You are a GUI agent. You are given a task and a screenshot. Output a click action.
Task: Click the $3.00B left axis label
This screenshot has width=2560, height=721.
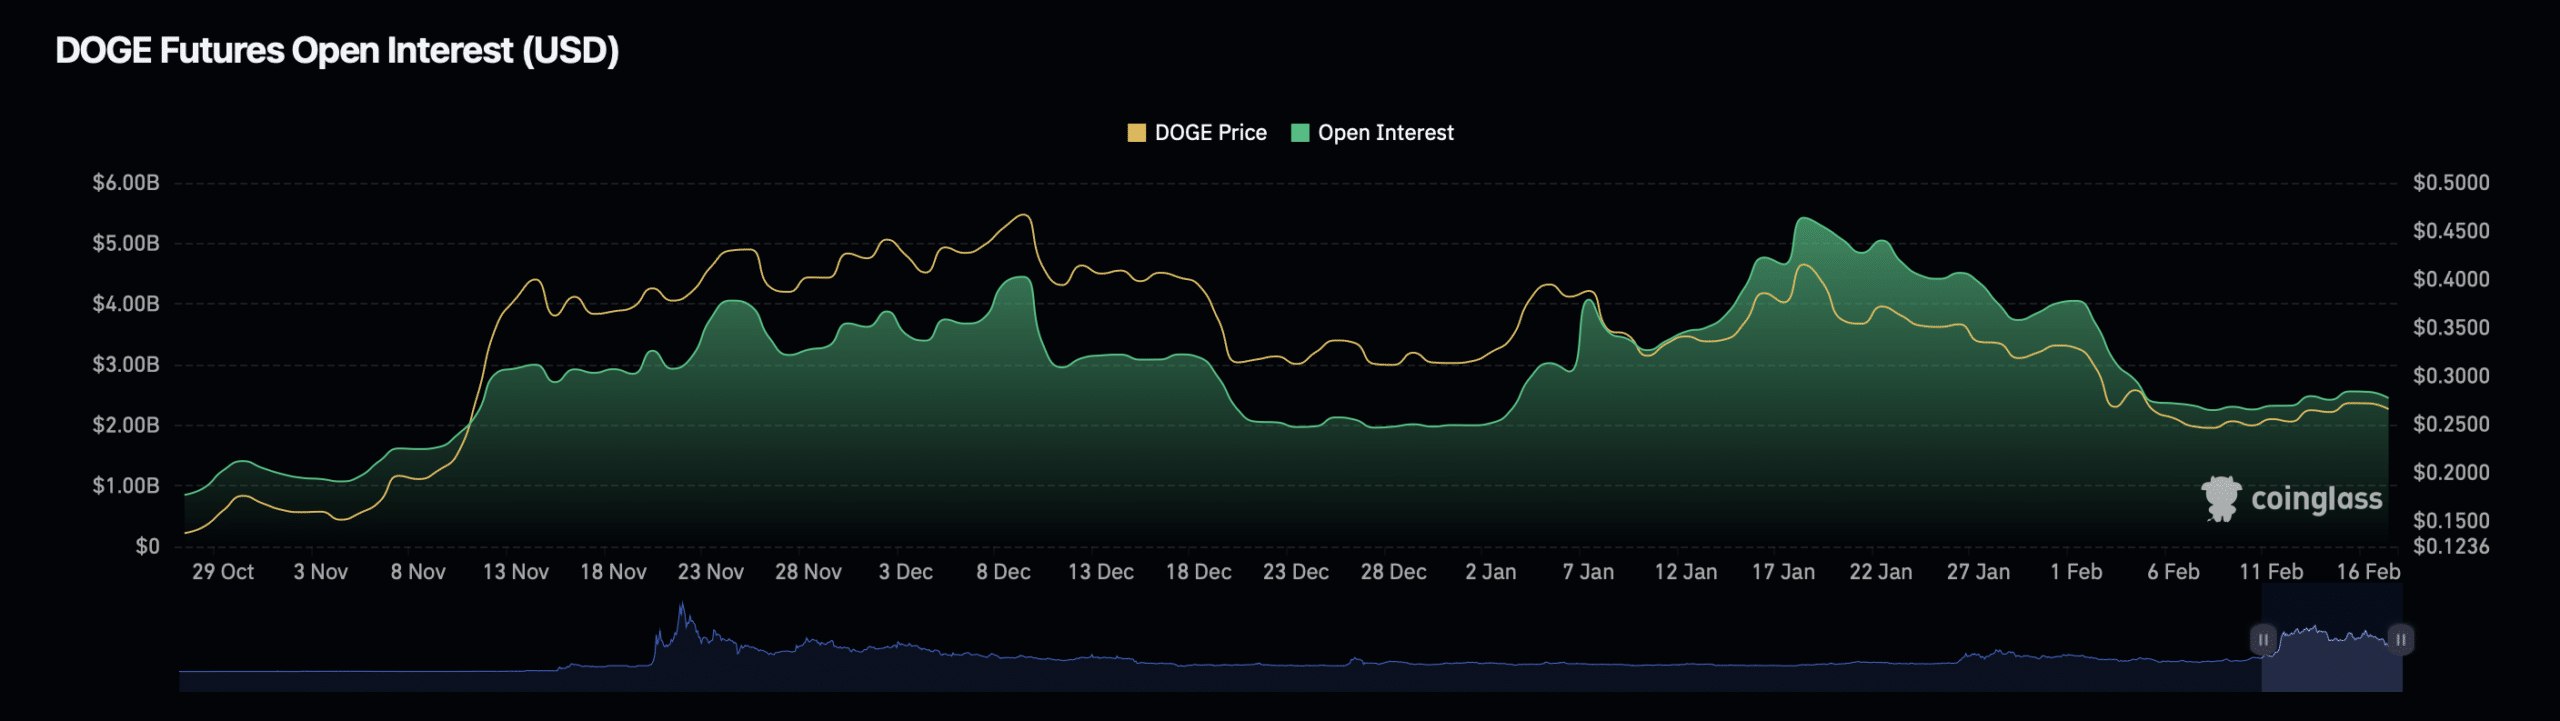coord(126,365)
